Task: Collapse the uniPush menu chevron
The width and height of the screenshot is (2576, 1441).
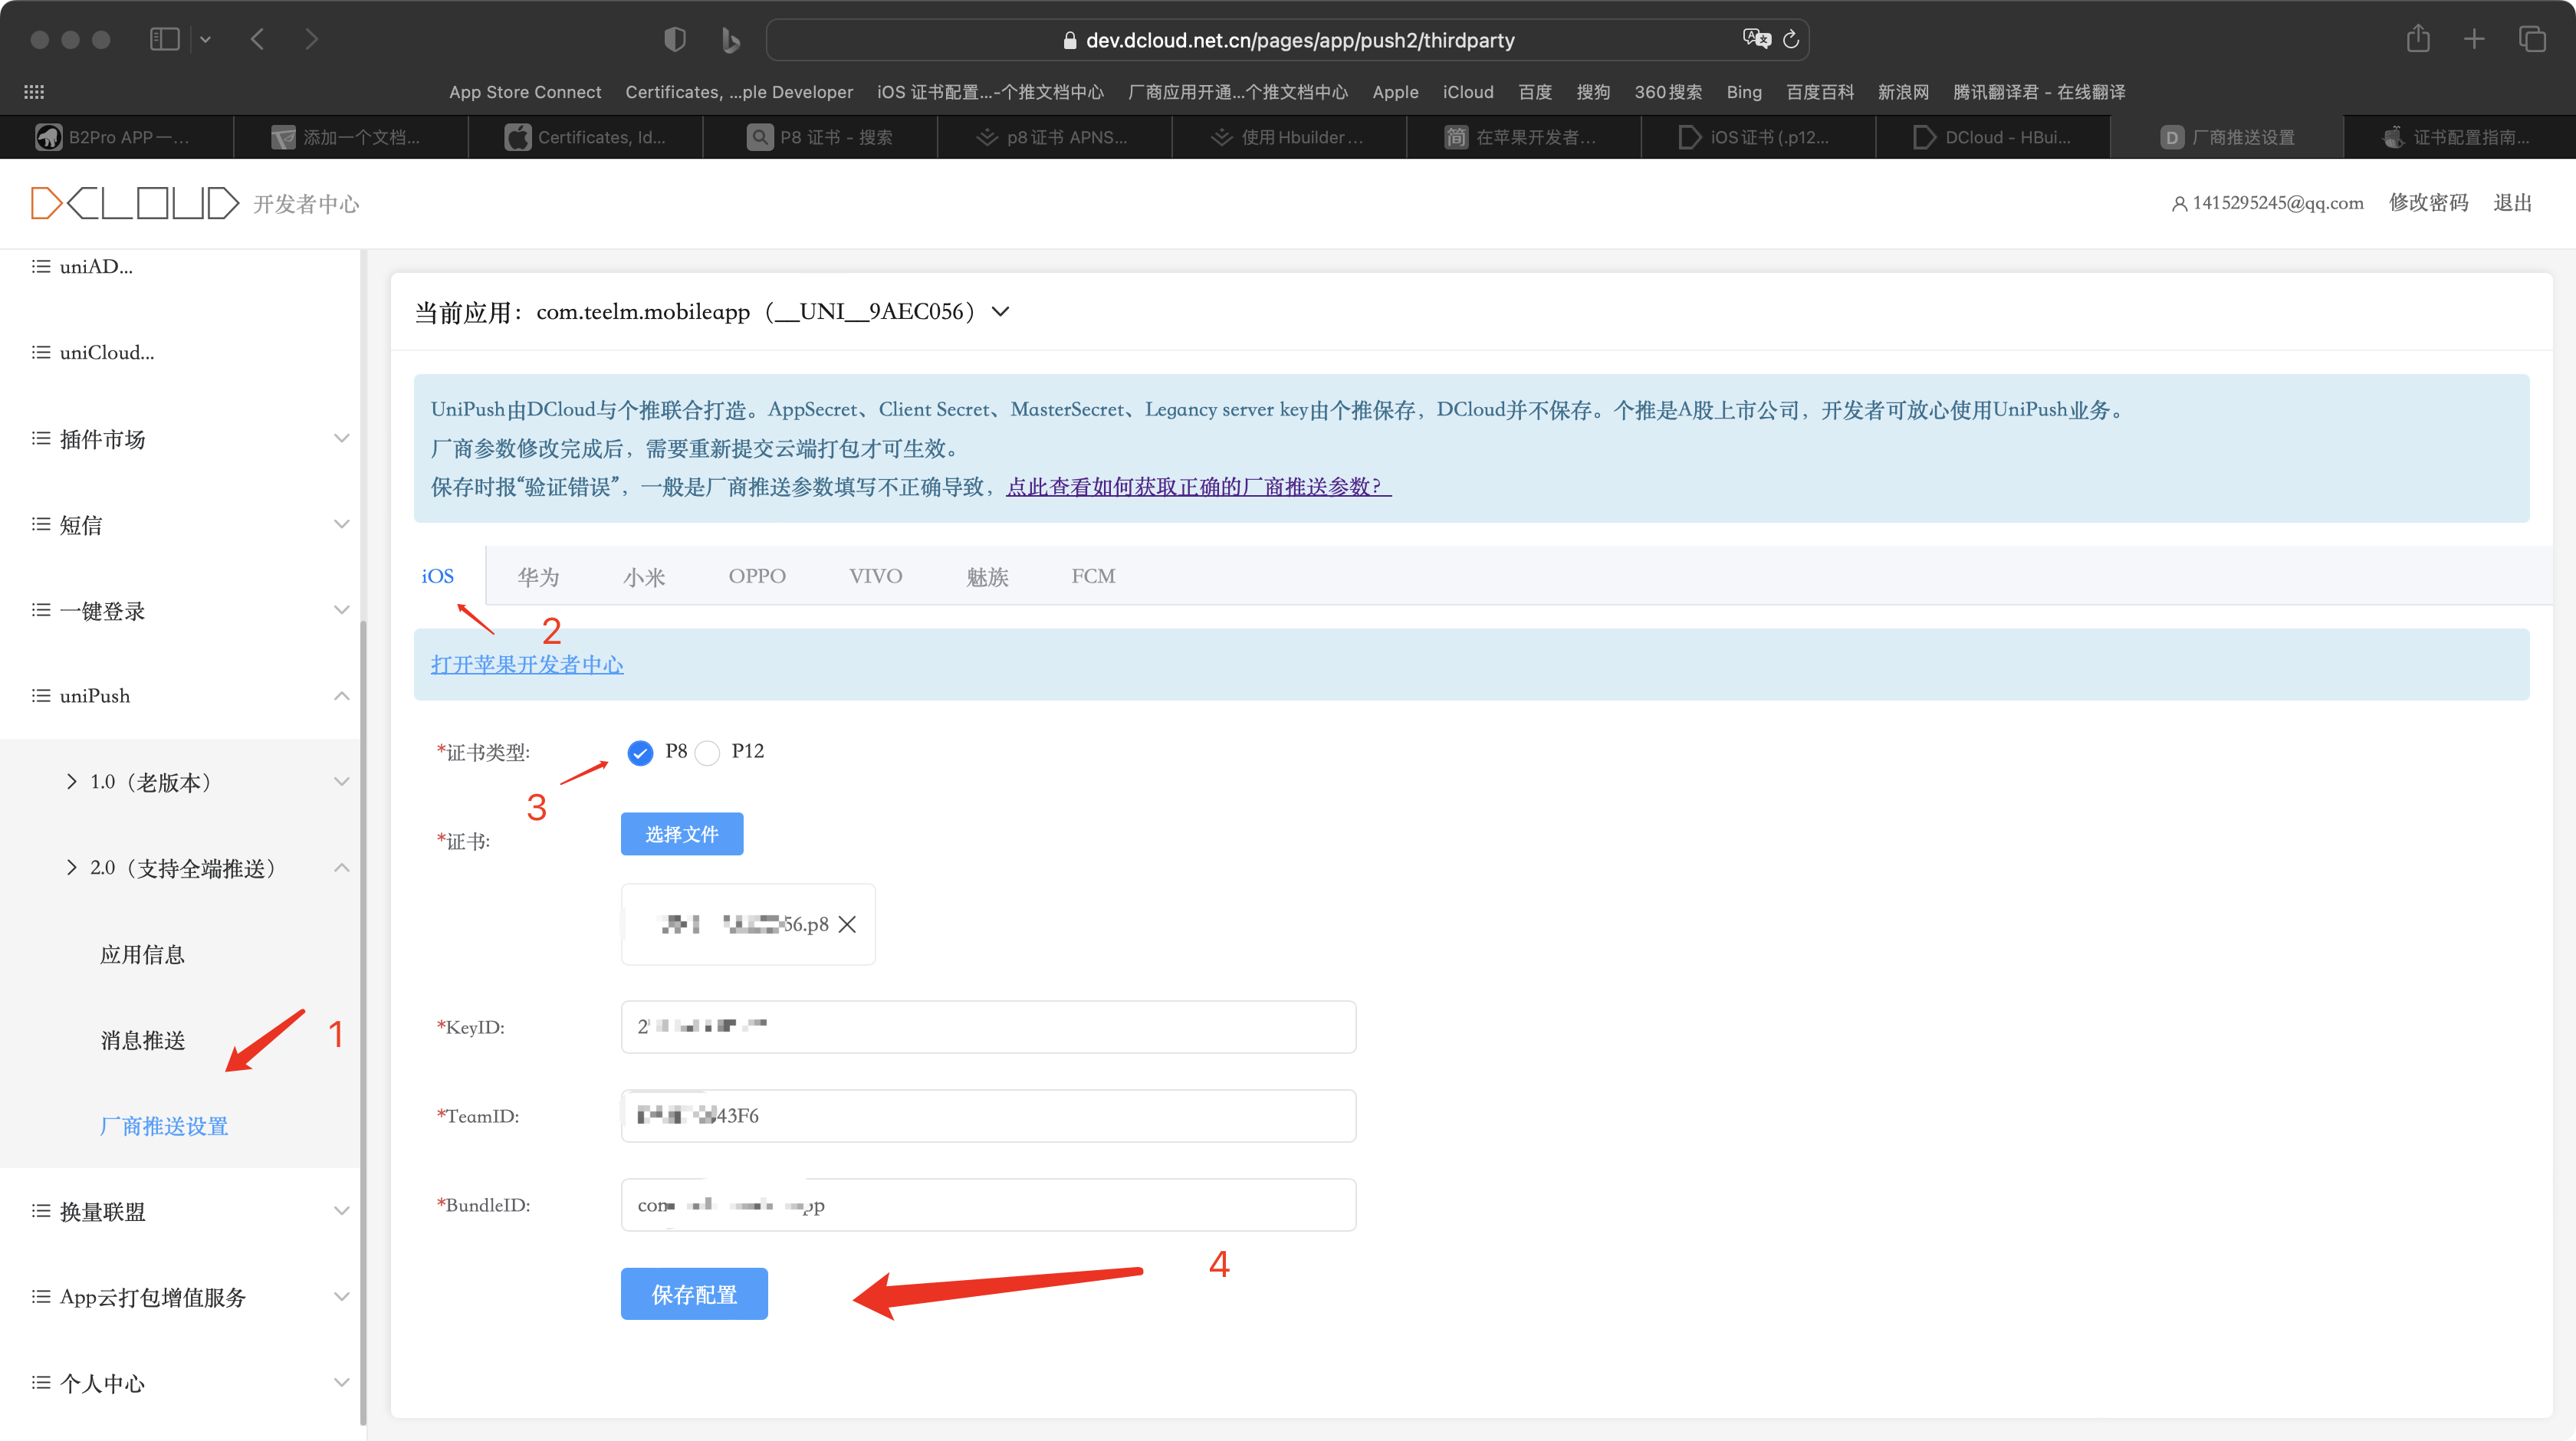Action: click(x=341, y=696)
